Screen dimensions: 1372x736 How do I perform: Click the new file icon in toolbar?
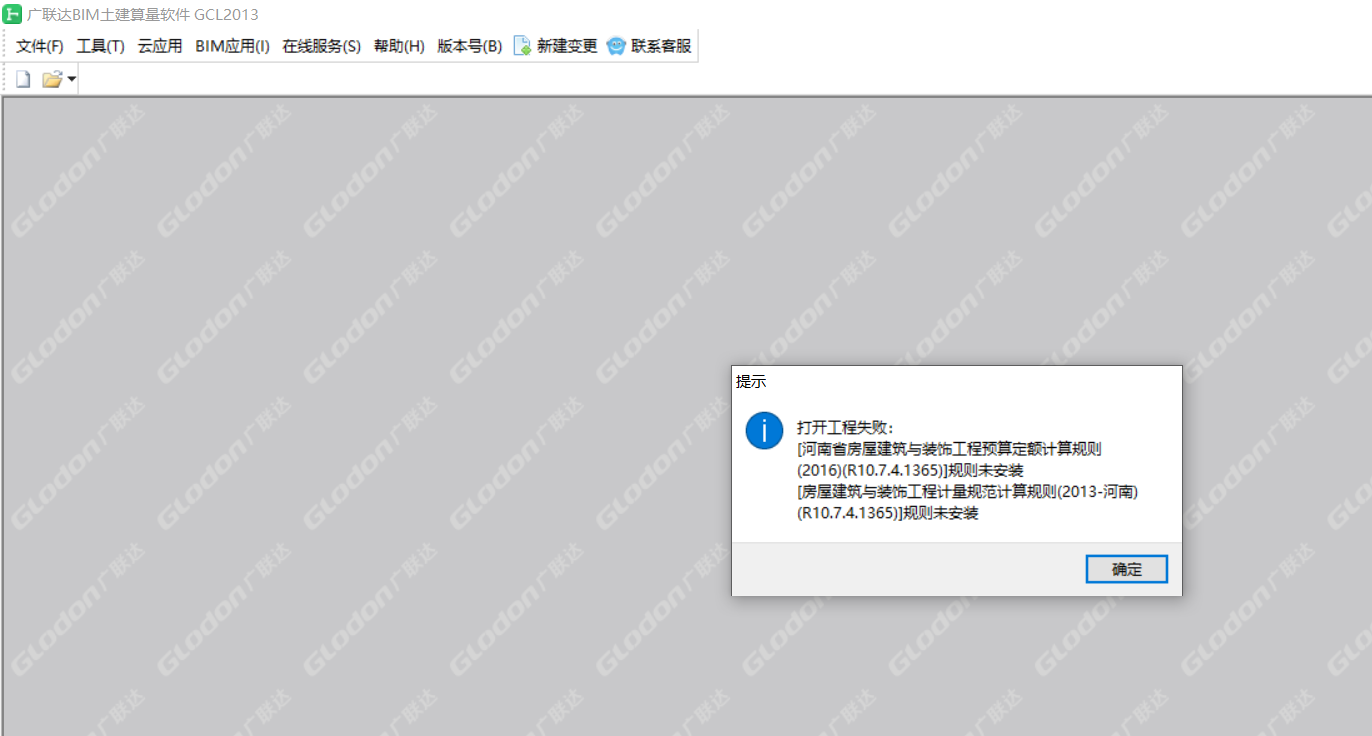23,79
